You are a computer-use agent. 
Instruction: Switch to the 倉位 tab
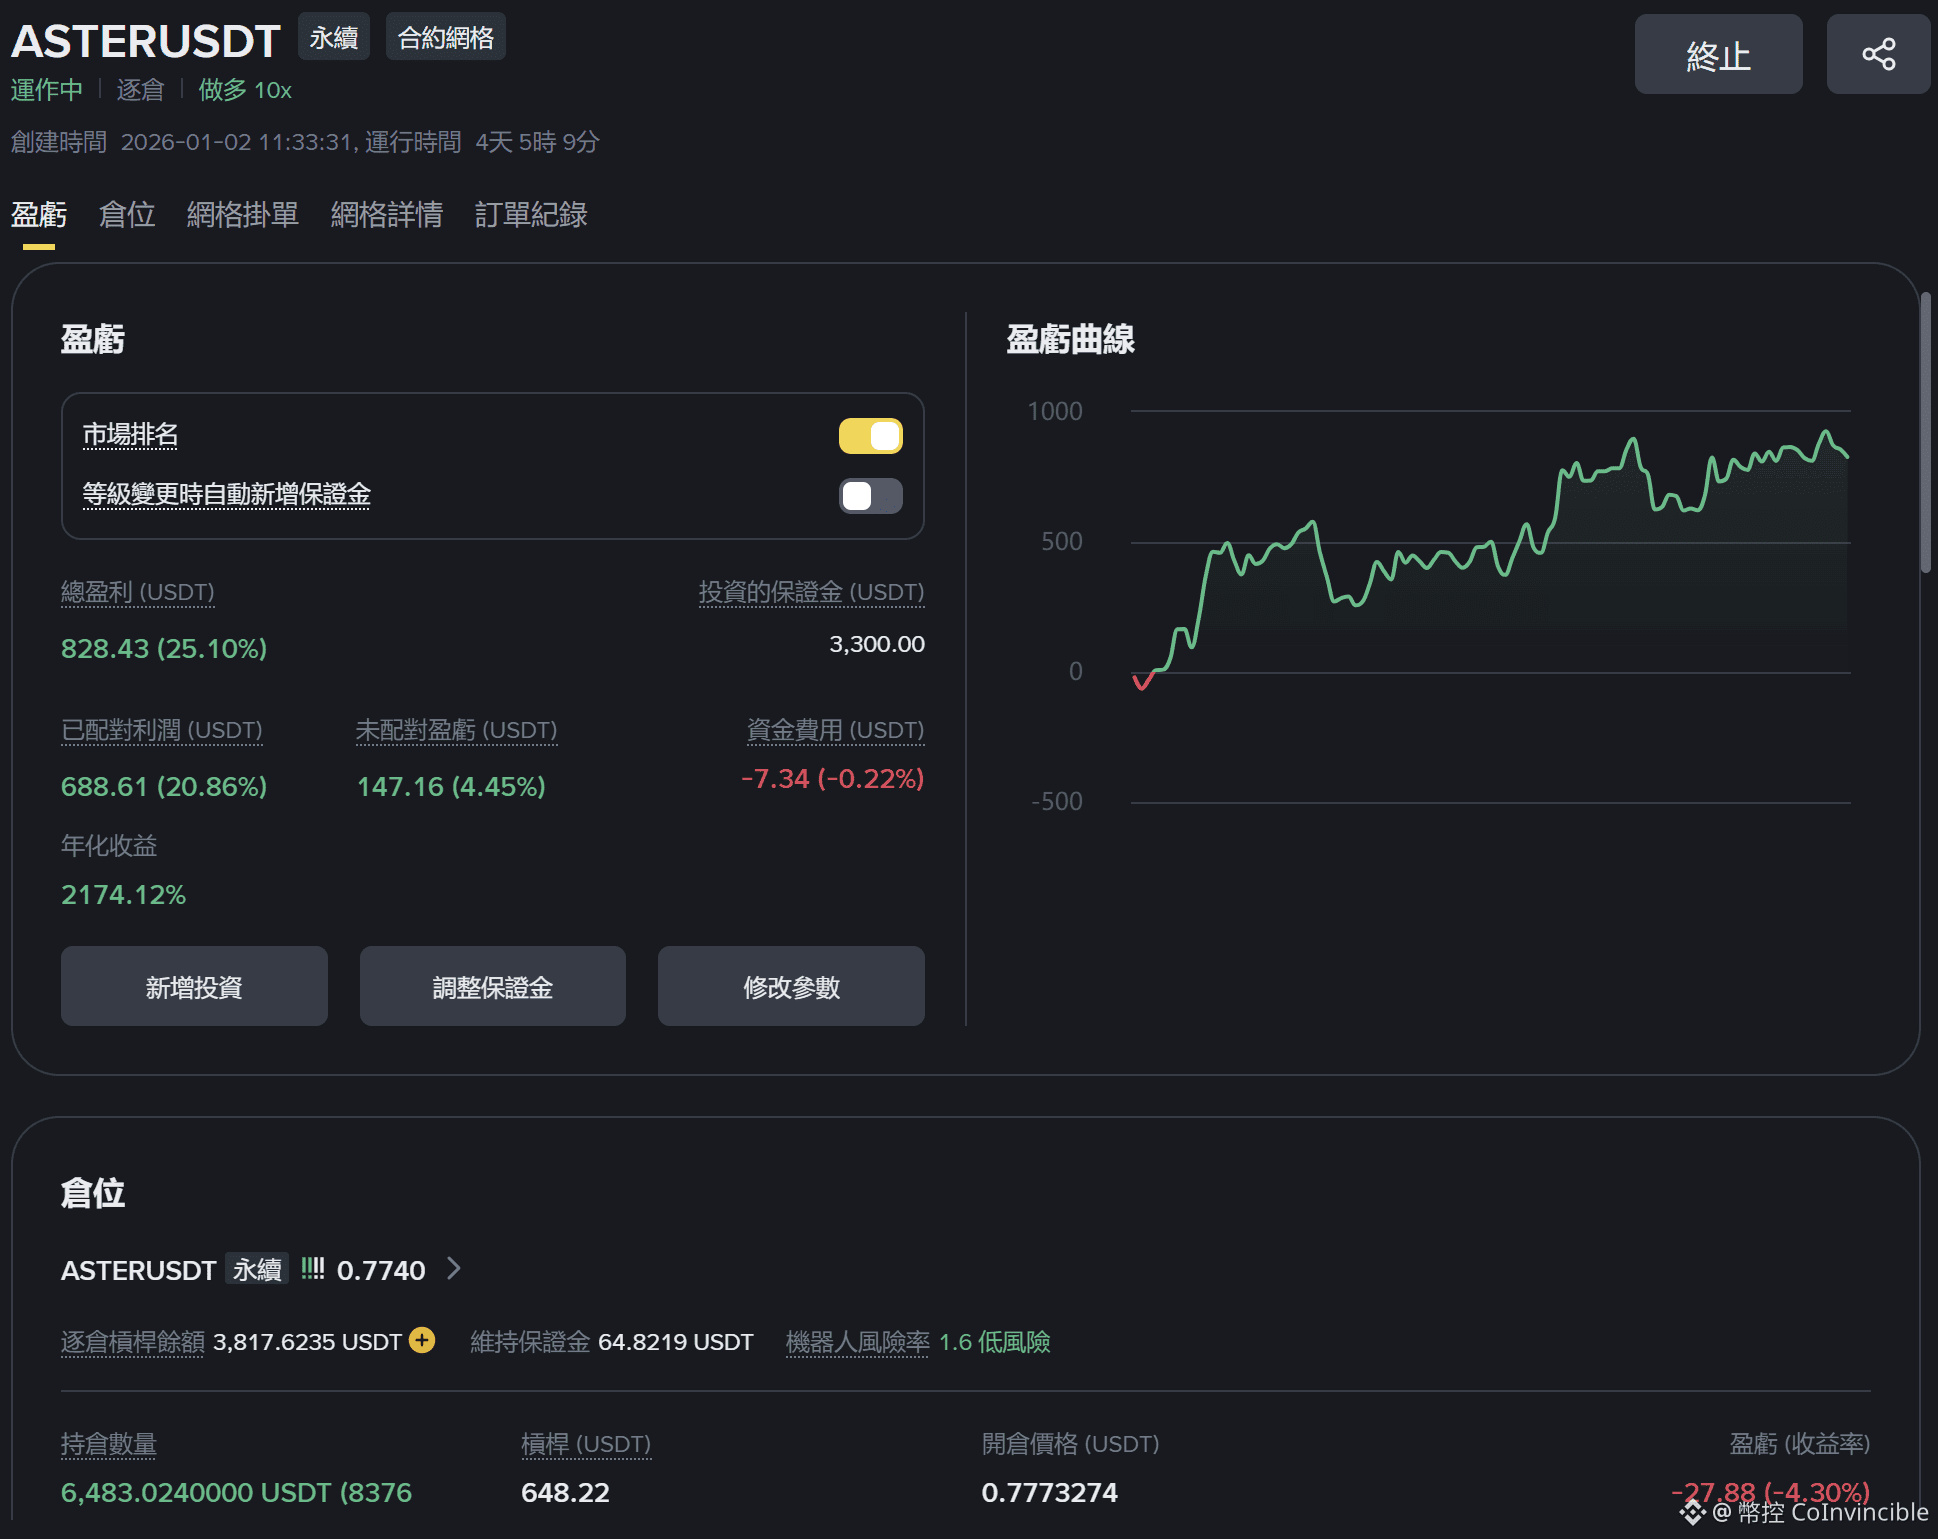pyautogui.click(x=127, y=215)
